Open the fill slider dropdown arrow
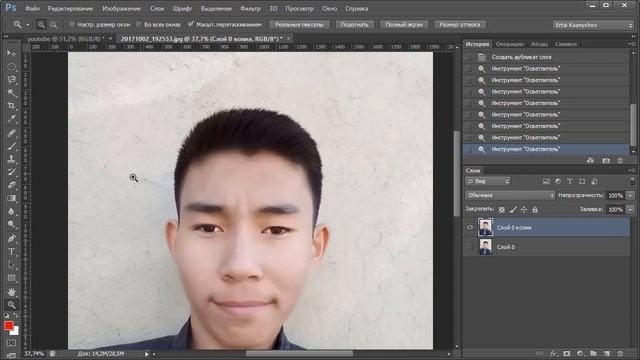The width and height of the screenshot is (640, 360). 630,209
